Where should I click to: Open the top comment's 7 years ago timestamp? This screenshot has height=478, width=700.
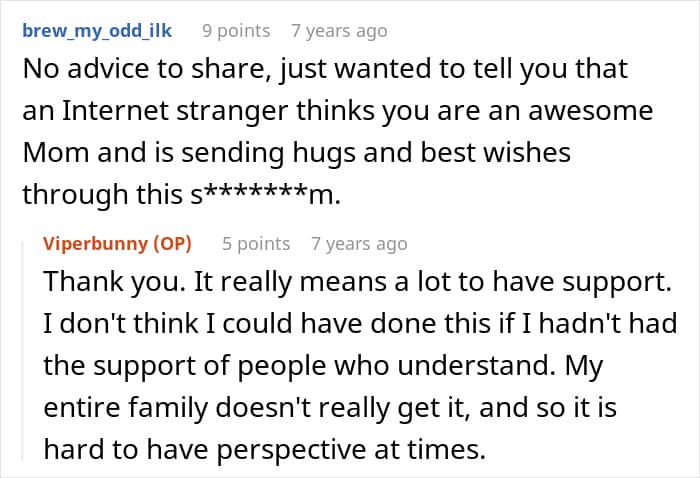(x=339, y=31)
